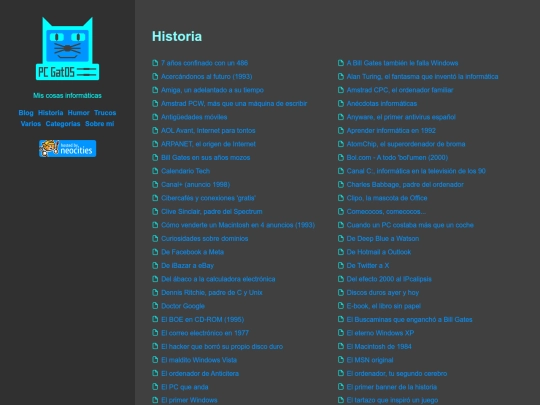
Task: Open 'Cibercafés y conexiones gratis' link
Action: pyautogui.click(x=208, y=198)
